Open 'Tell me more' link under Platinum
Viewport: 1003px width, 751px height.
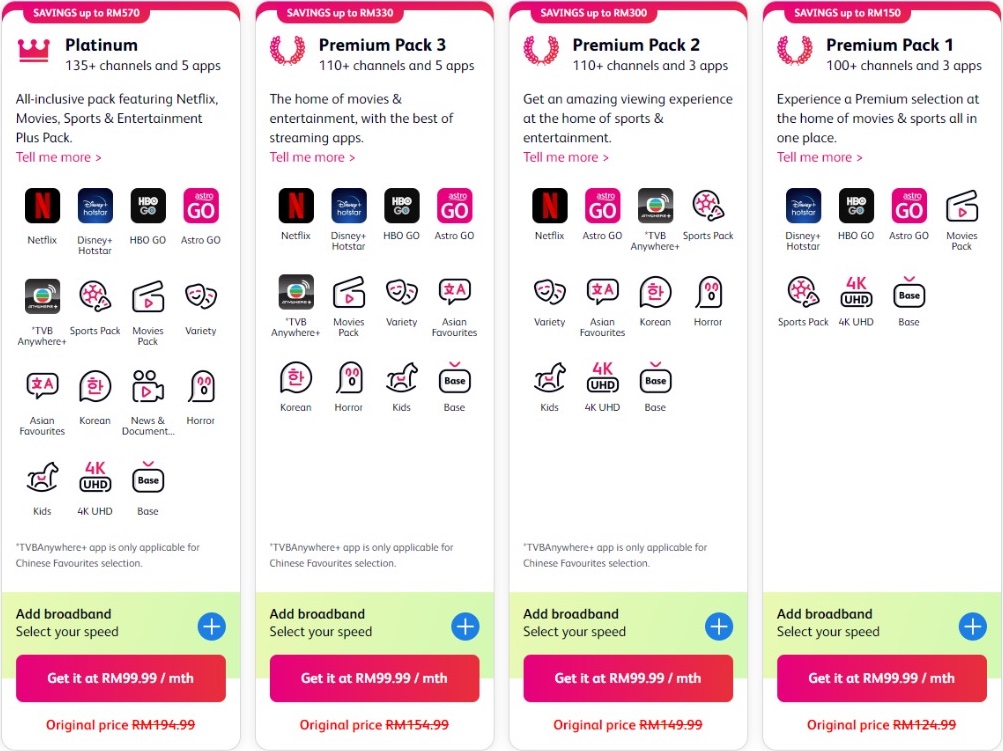tap(58, 157)
